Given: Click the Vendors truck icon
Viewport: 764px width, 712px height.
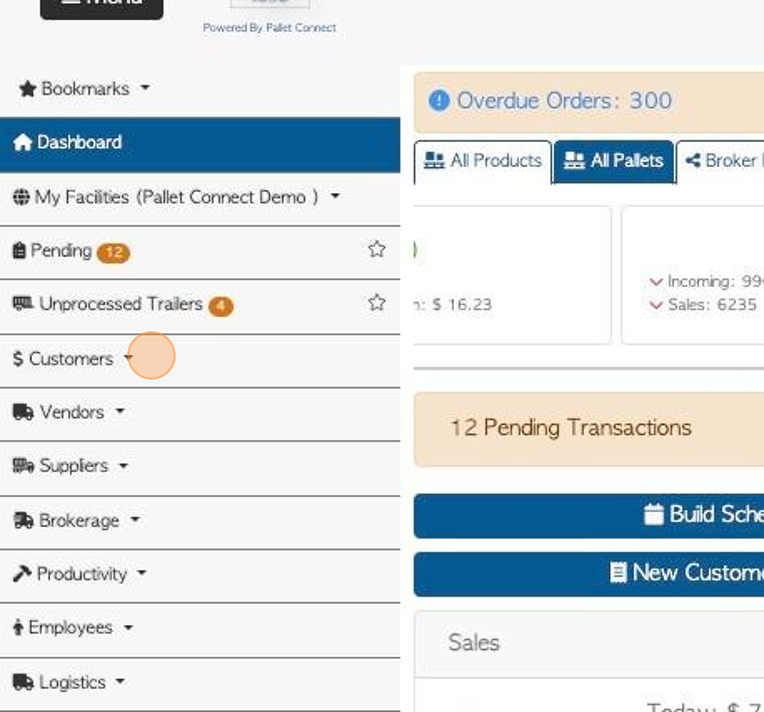Looking at the screenshot, I should point(23,412).
